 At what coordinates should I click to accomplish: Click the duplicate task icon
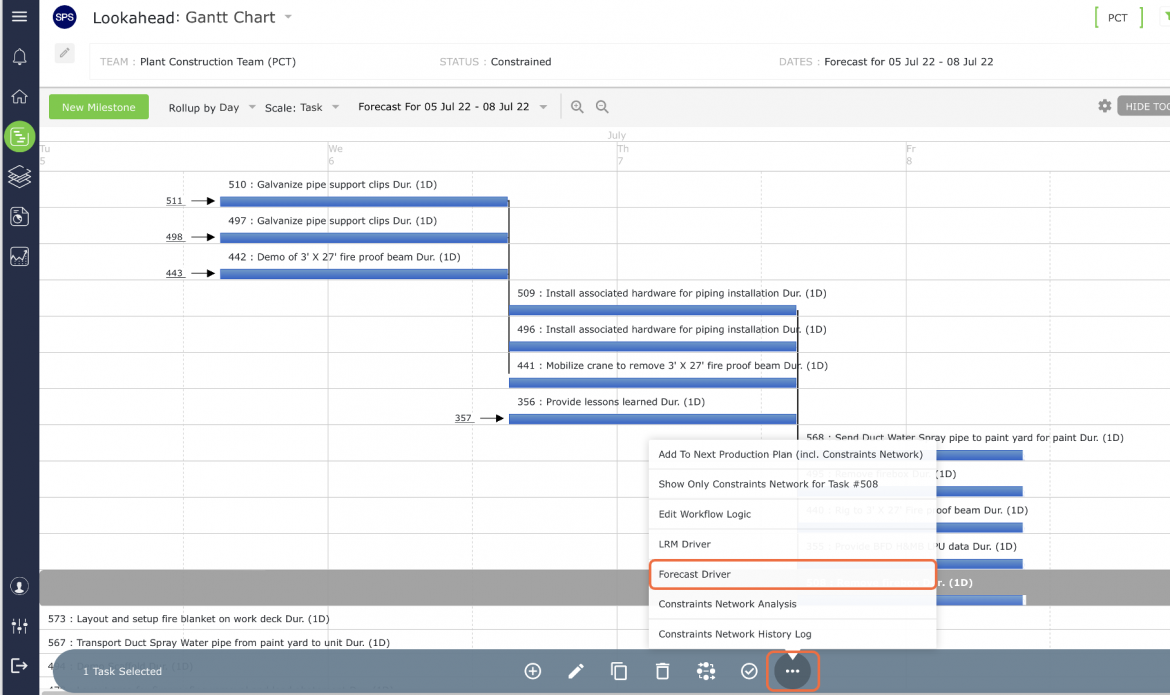click(619, 671)
